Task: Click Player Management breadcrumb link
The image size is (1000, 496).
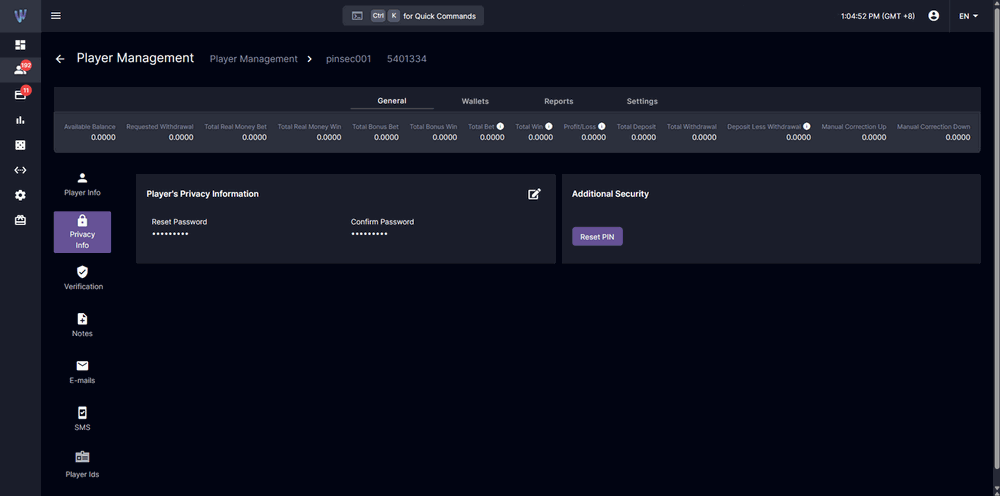Action: (x=254, y=59)
